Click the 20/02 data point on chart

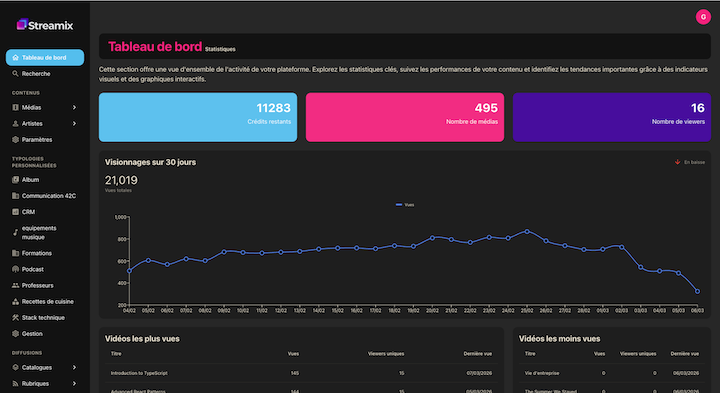click(432, 238)
